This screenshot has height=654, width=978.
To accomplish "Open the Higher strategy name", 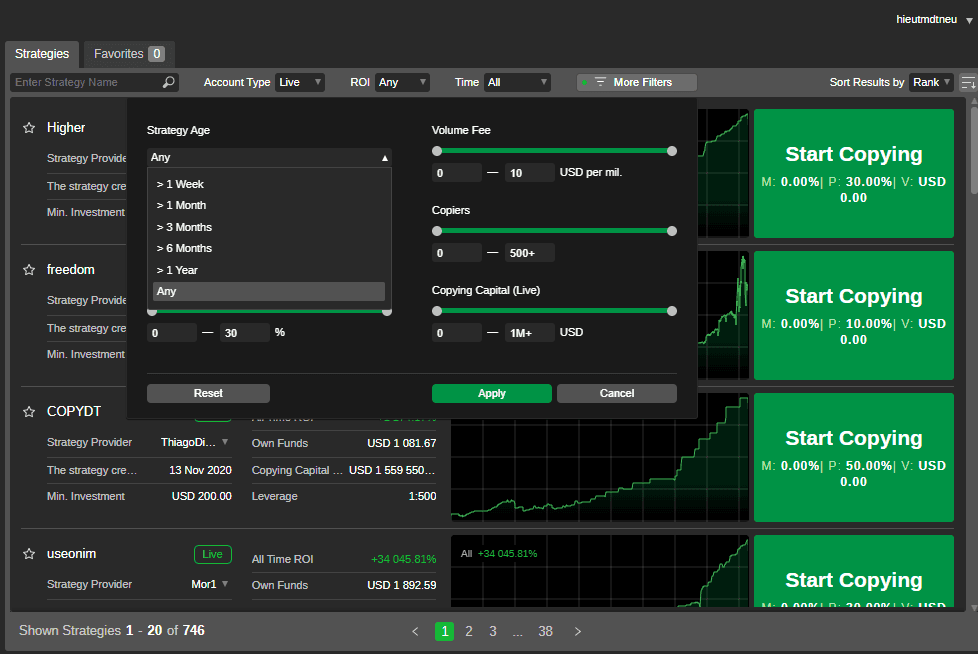I will [65, 128].
